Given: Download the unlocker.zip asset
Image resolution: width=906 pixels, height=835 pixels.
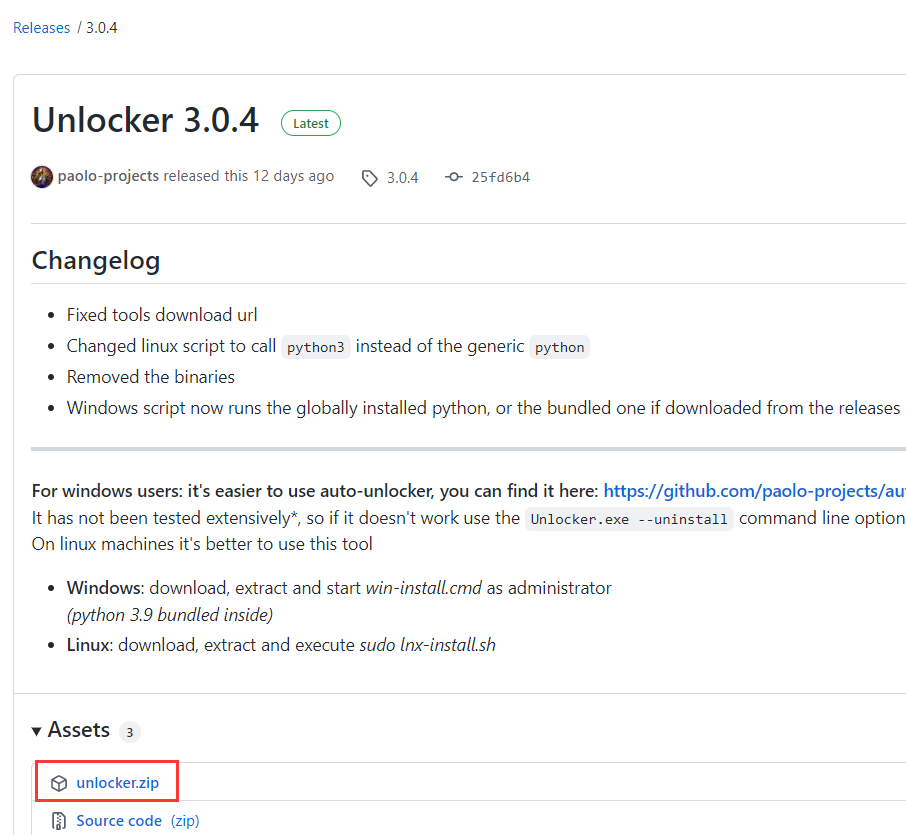Looking at the screenshot, I should [x=117, y=783].
